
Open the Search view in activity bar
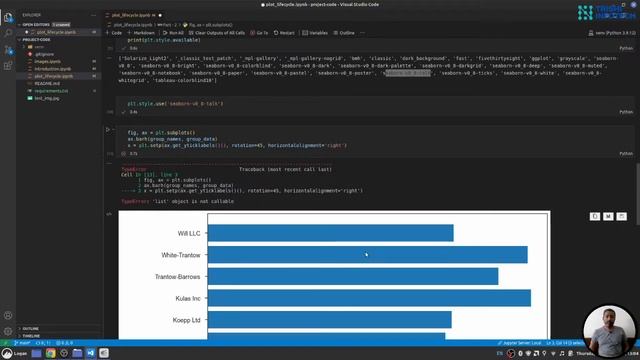(x=8, y=33)
